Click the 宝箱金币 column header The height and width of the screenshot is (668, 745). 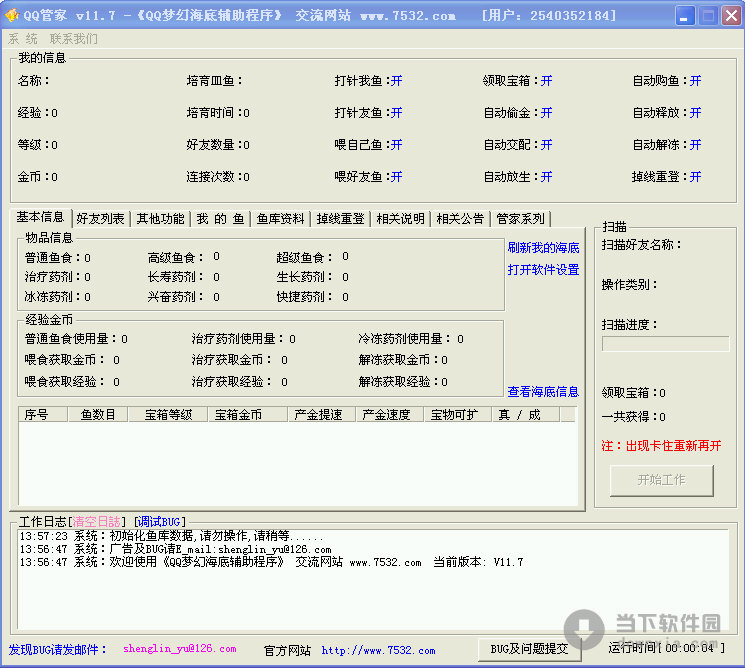pyautogui.click(x=248, y=415)
